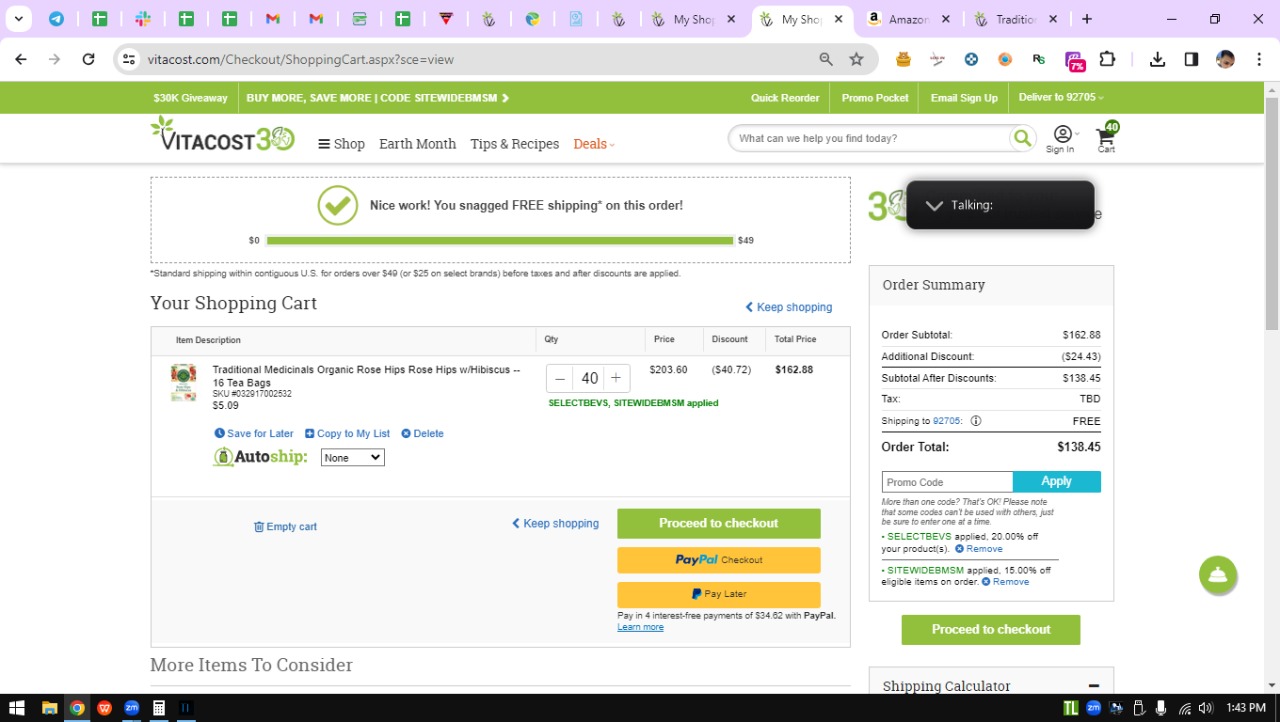This screenshot has width=1280, height=722.
Task: Remove the SITEWIDEBMSM promo code
Action: point(1005,582)
